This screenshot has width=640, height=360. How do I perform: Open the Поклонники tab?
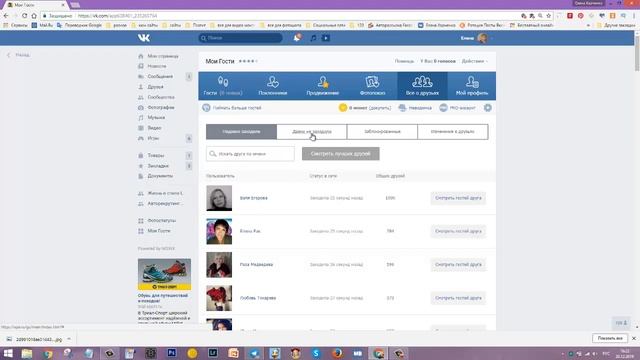(273, 86)
